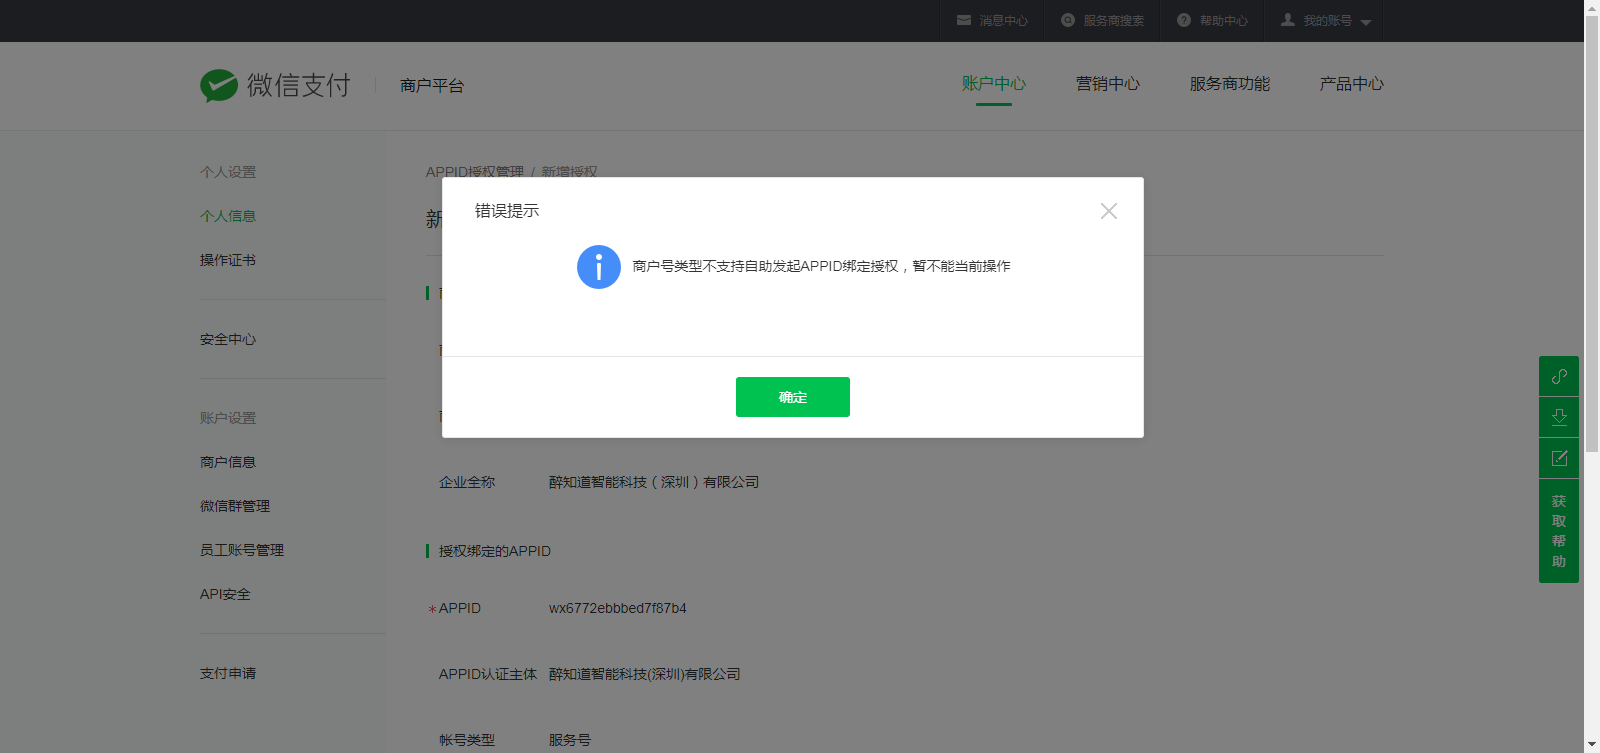Open 帮助中心 in top bar

tap(1223, 21)
